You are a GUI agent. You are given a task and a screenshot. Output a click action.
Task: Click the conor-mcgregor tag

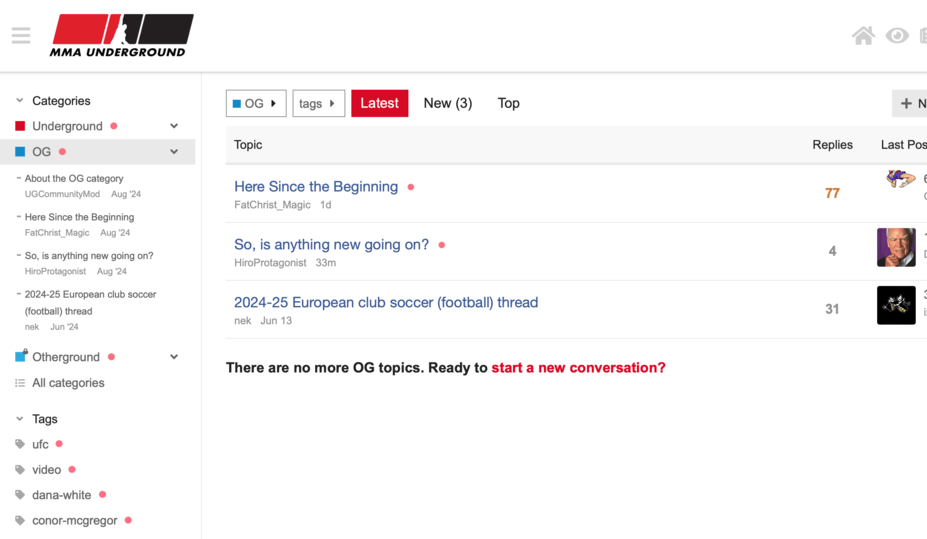click(x=74, y=520)
